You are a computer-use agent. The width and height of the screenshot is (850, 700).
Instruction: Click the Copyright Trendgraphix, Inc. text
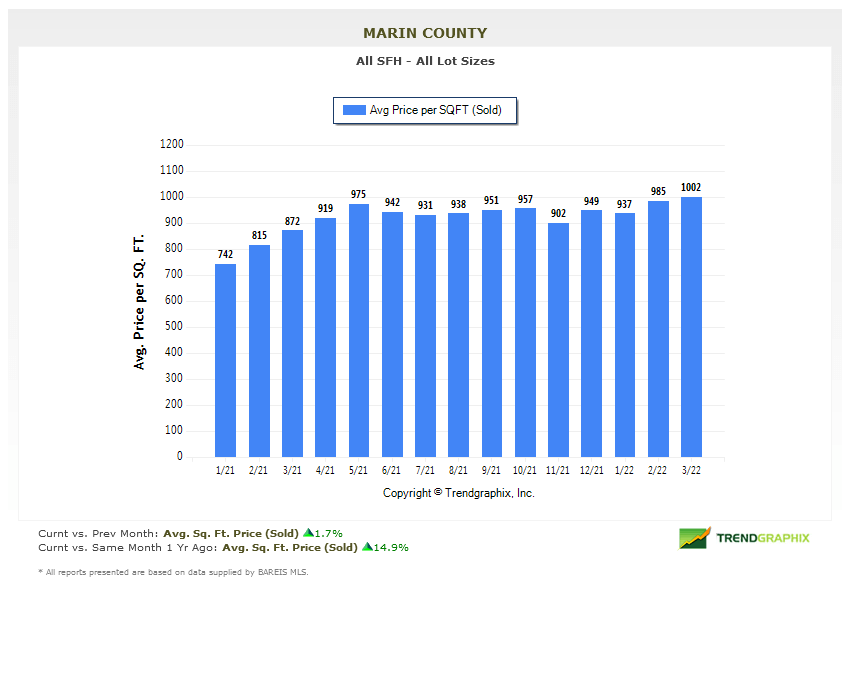tap(459, 493)
